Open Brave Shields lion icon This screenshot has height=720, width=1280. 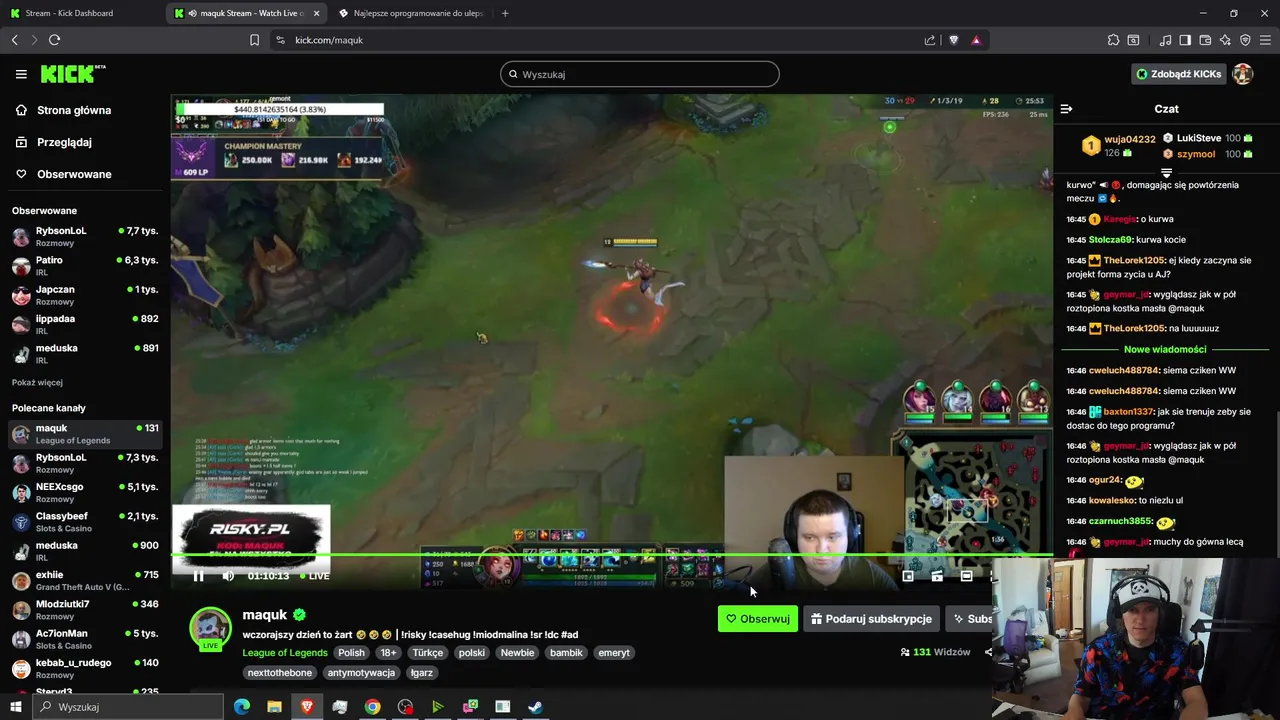click(x=953, y=40)
